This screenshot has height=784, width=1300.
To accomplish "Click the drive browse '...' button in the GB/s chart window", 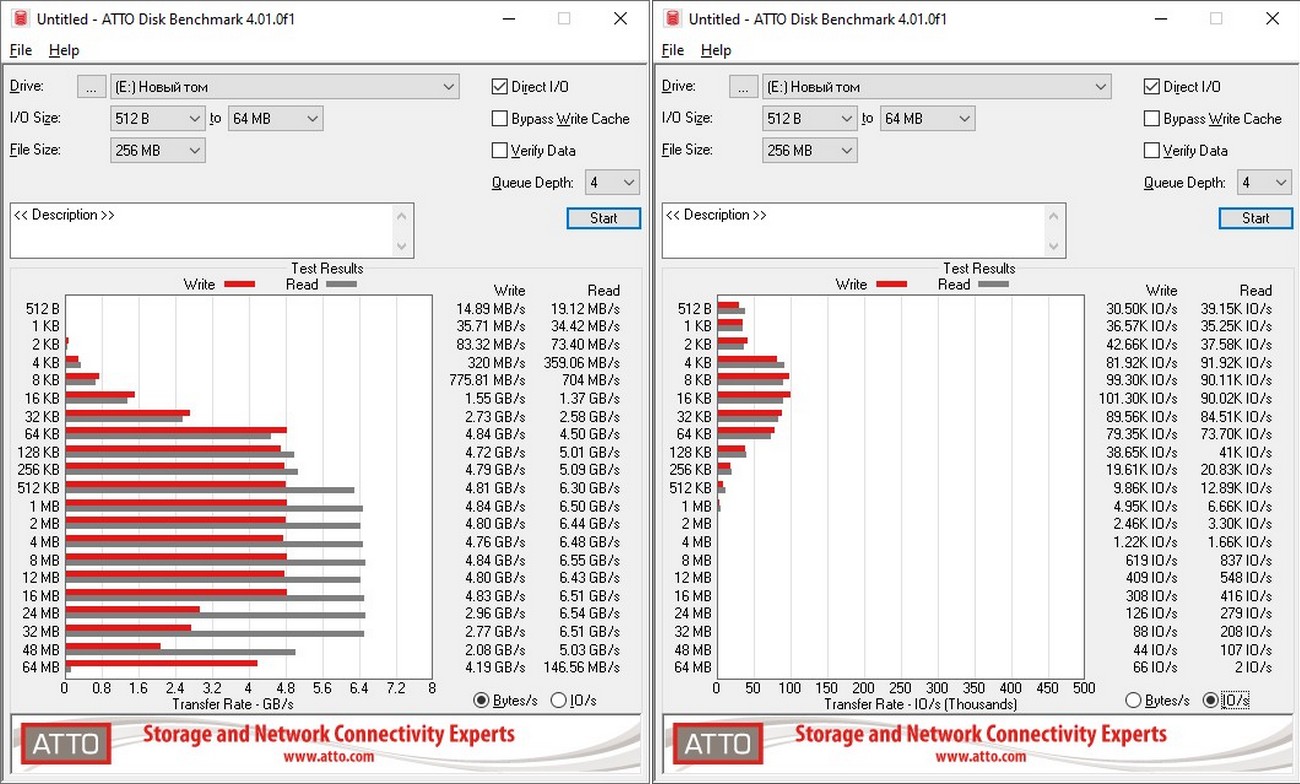I will pos(91,87).
